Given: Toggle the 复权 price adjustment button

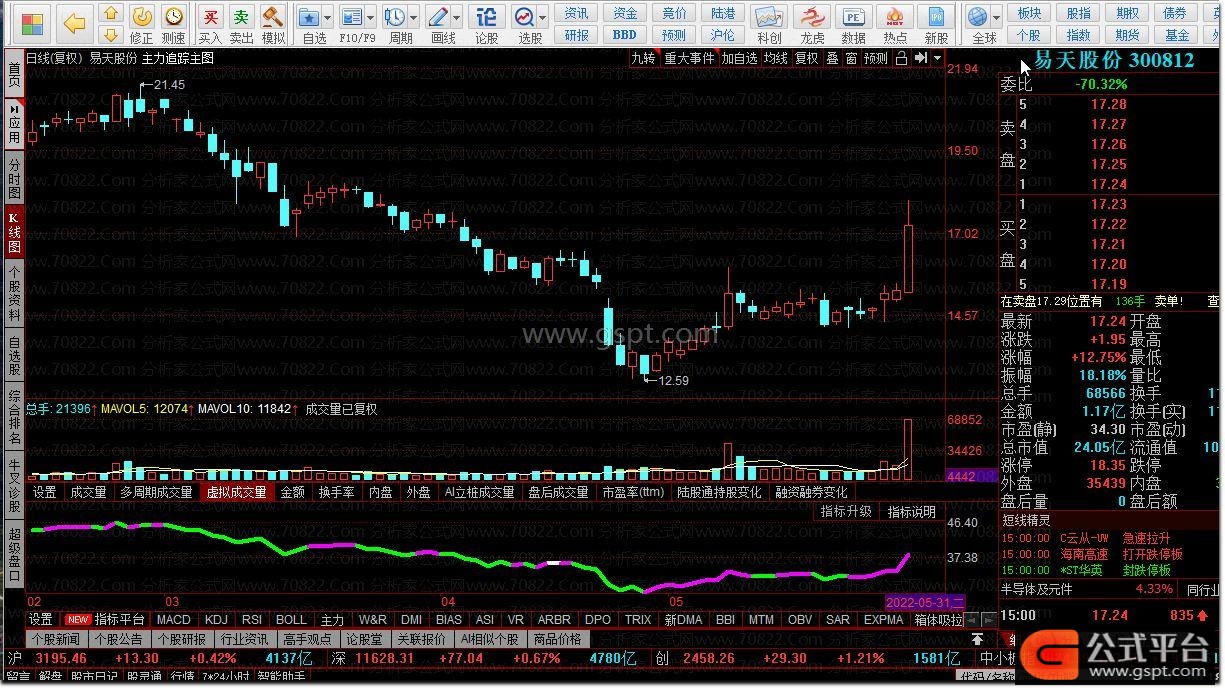Looking at the screenshot, I should tap(806, 58).
